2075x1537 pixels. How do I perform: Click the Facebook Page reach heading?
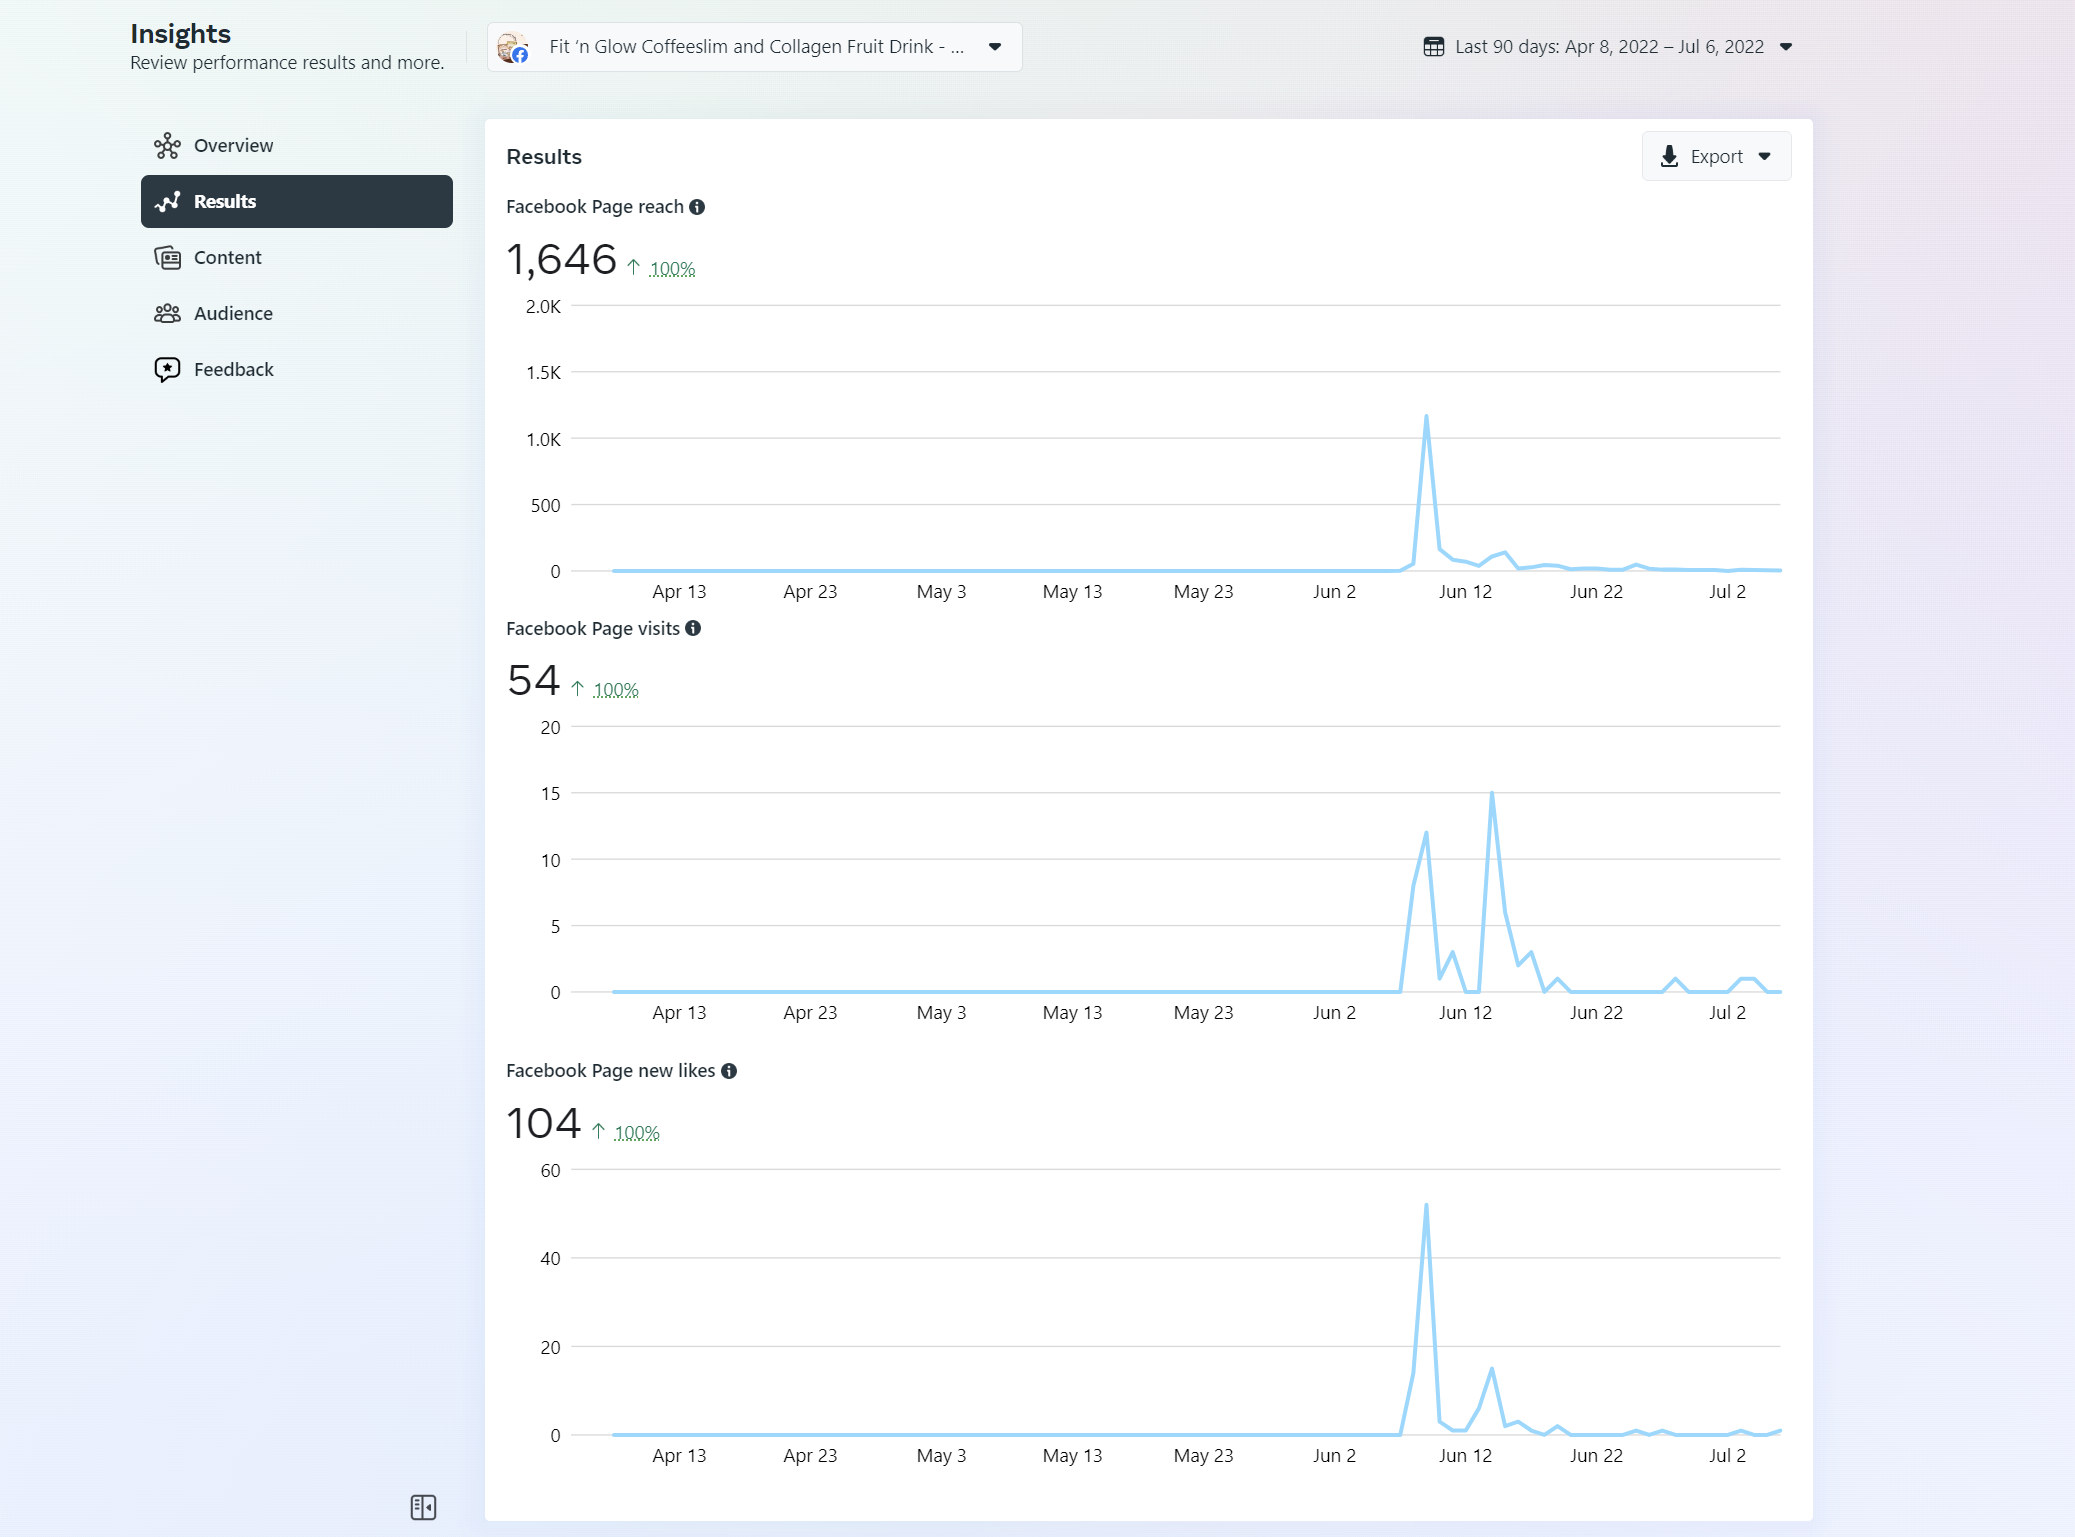pyautogui.click(x=595, y=207)
